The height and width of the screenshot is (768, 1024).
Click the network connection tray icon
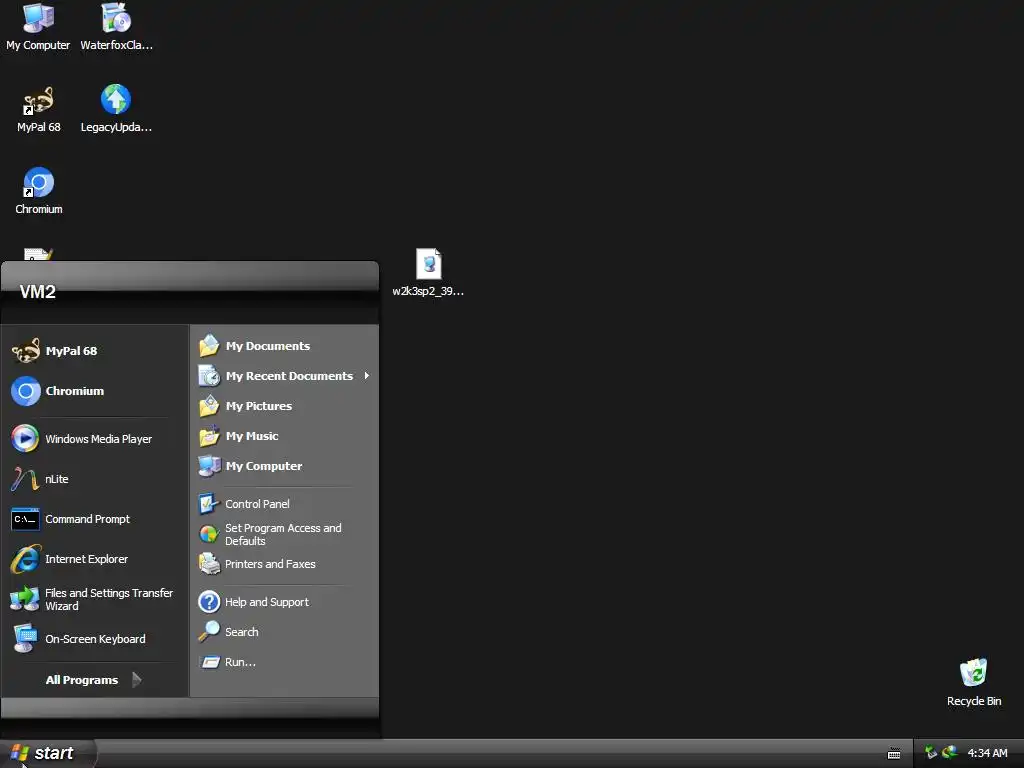[931, 753]
